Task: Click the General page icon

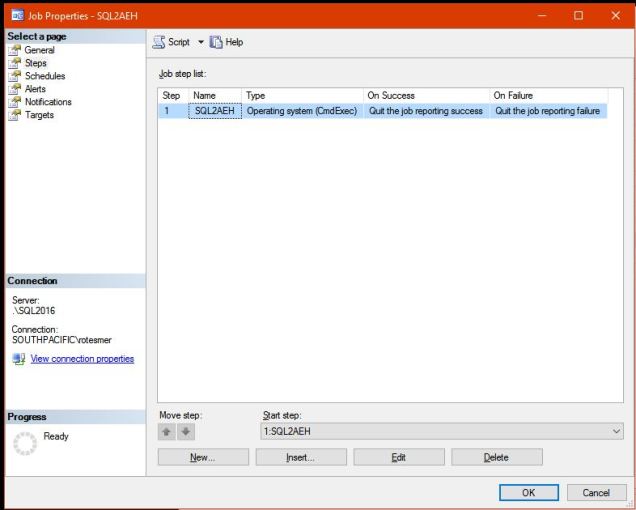Action: [x=15, y=50]
